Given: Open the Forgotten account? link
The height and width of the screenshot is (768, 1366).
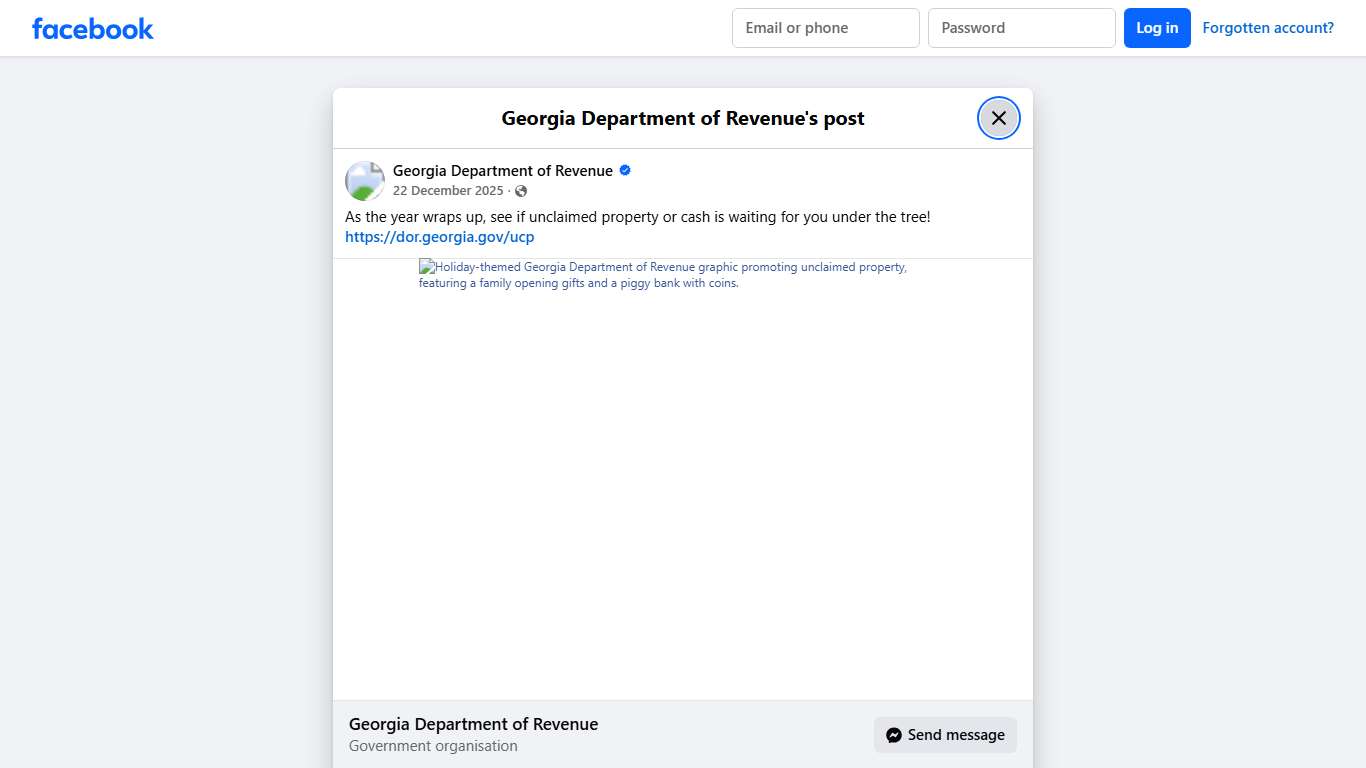Looking at the screenshot, I should click(x=1267, y=28).
